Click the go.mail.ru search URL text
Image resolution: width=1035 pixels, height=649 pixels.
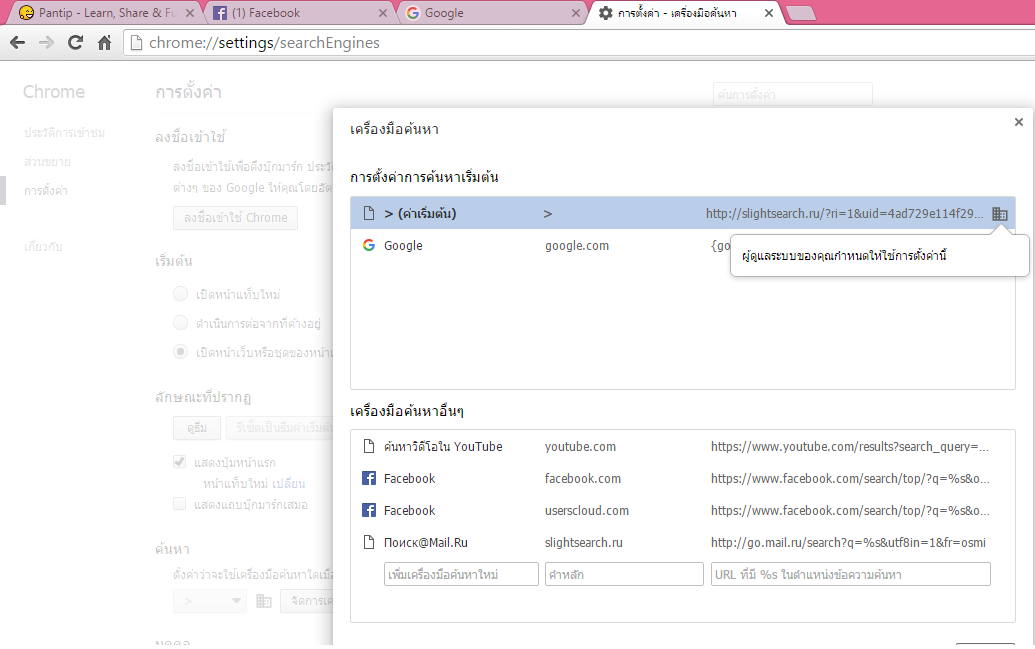coord(848,542)
